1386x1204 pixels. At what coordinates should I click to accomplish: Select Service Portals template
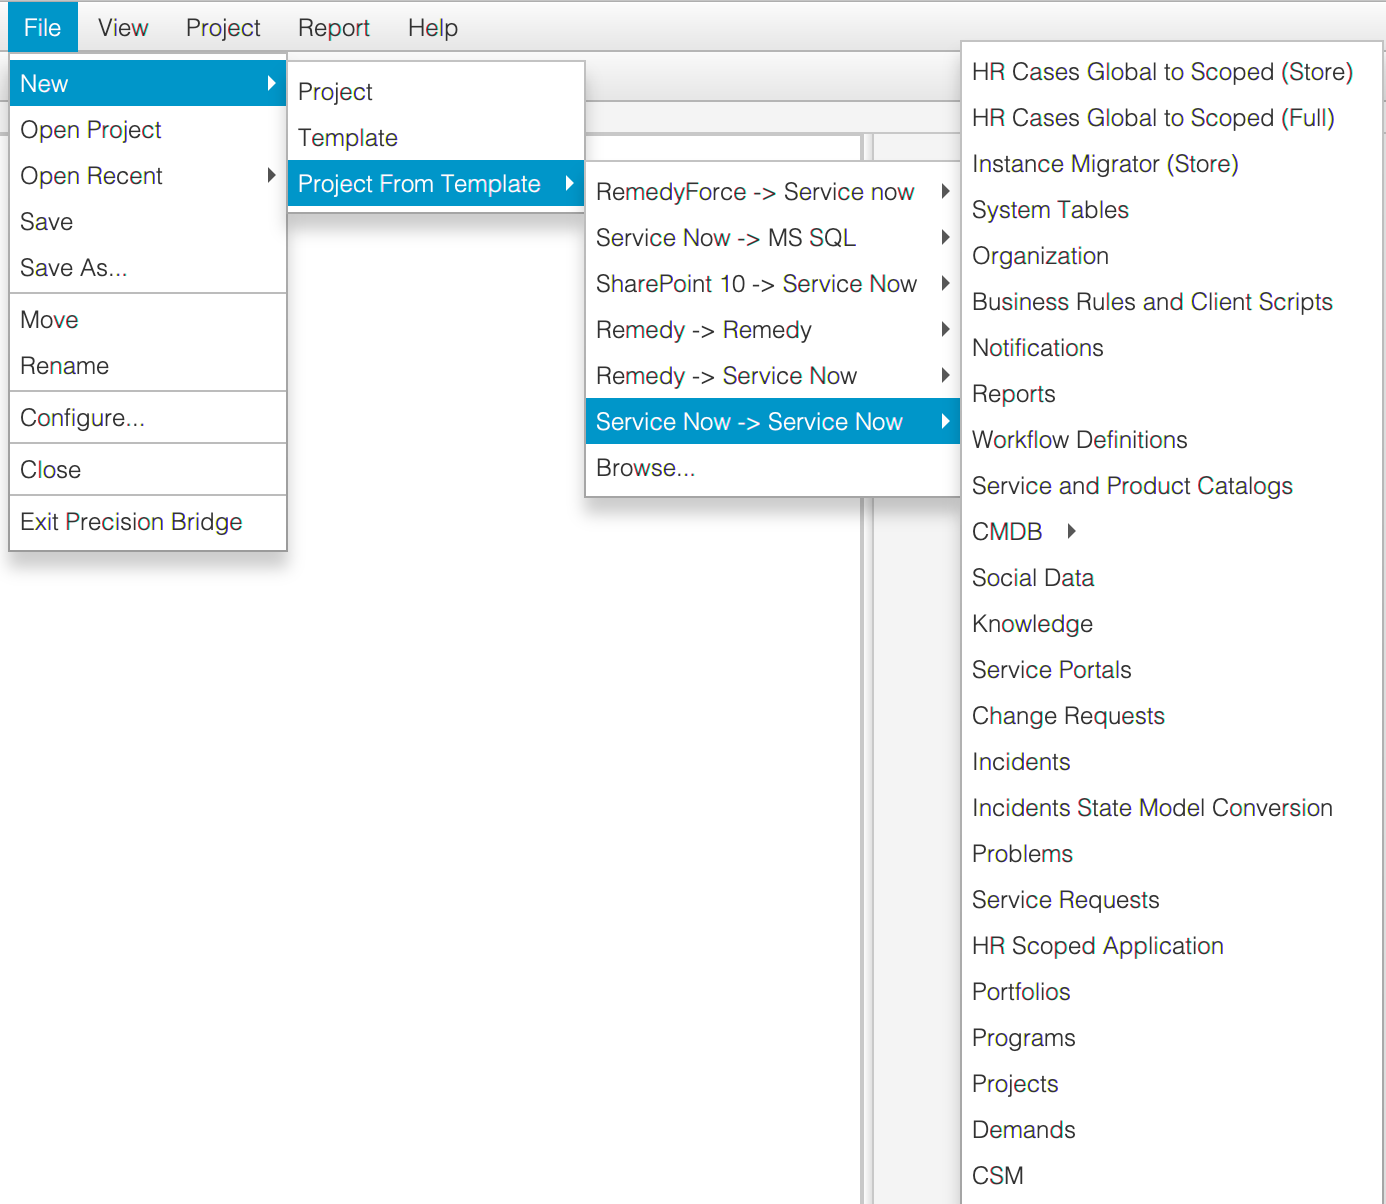point(1172,669)
